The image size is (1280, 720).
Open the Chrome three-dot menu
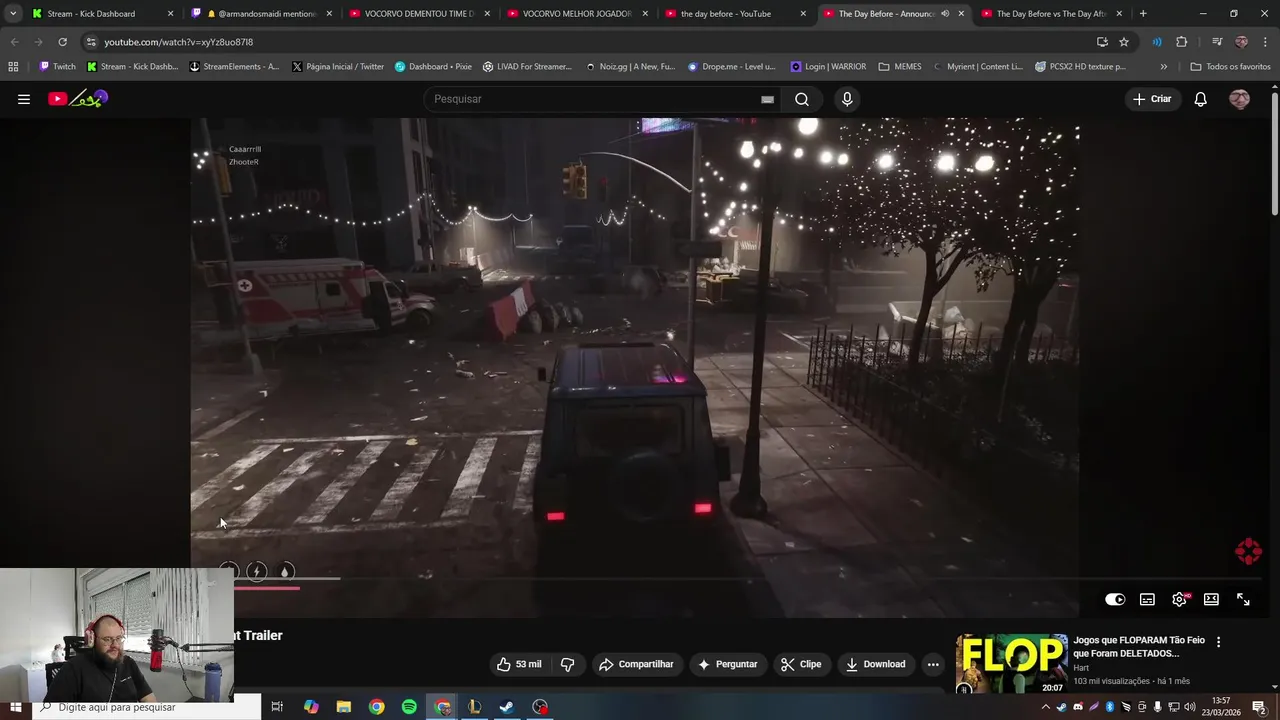tap(1266, 42)
